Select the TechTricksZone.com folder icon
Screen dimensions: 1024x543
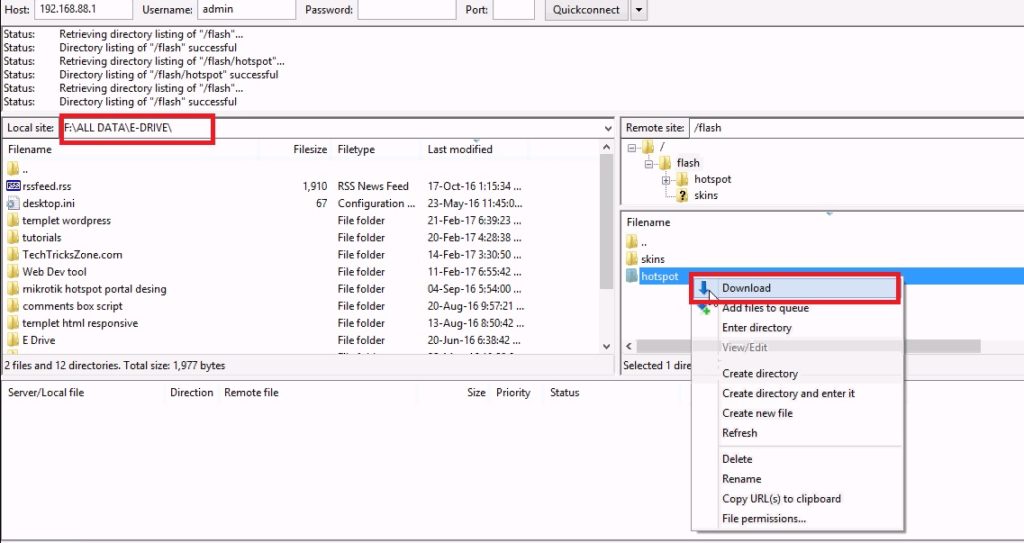pos(13,254)
